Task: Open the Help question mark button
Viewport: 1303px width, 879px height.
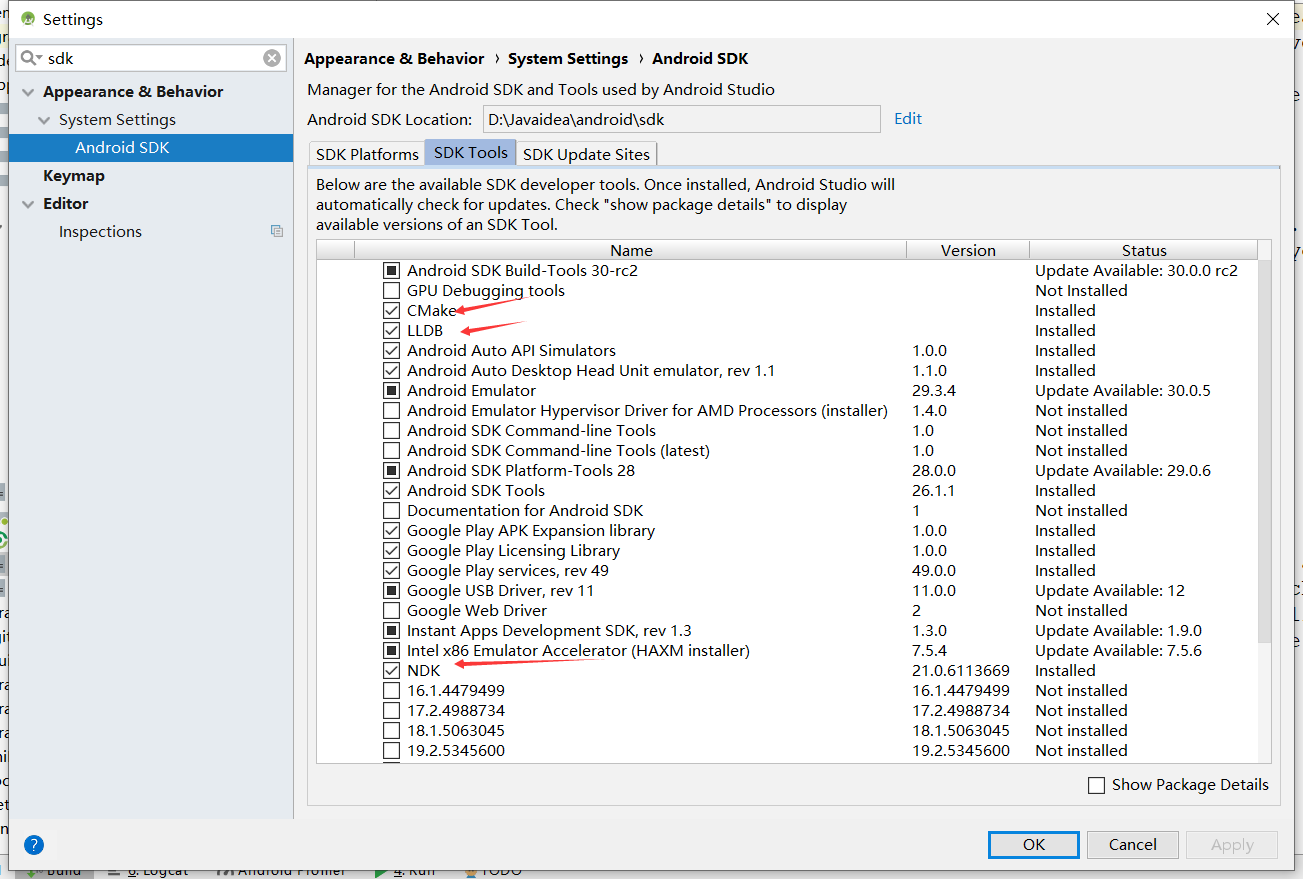Action: (33, 845)
